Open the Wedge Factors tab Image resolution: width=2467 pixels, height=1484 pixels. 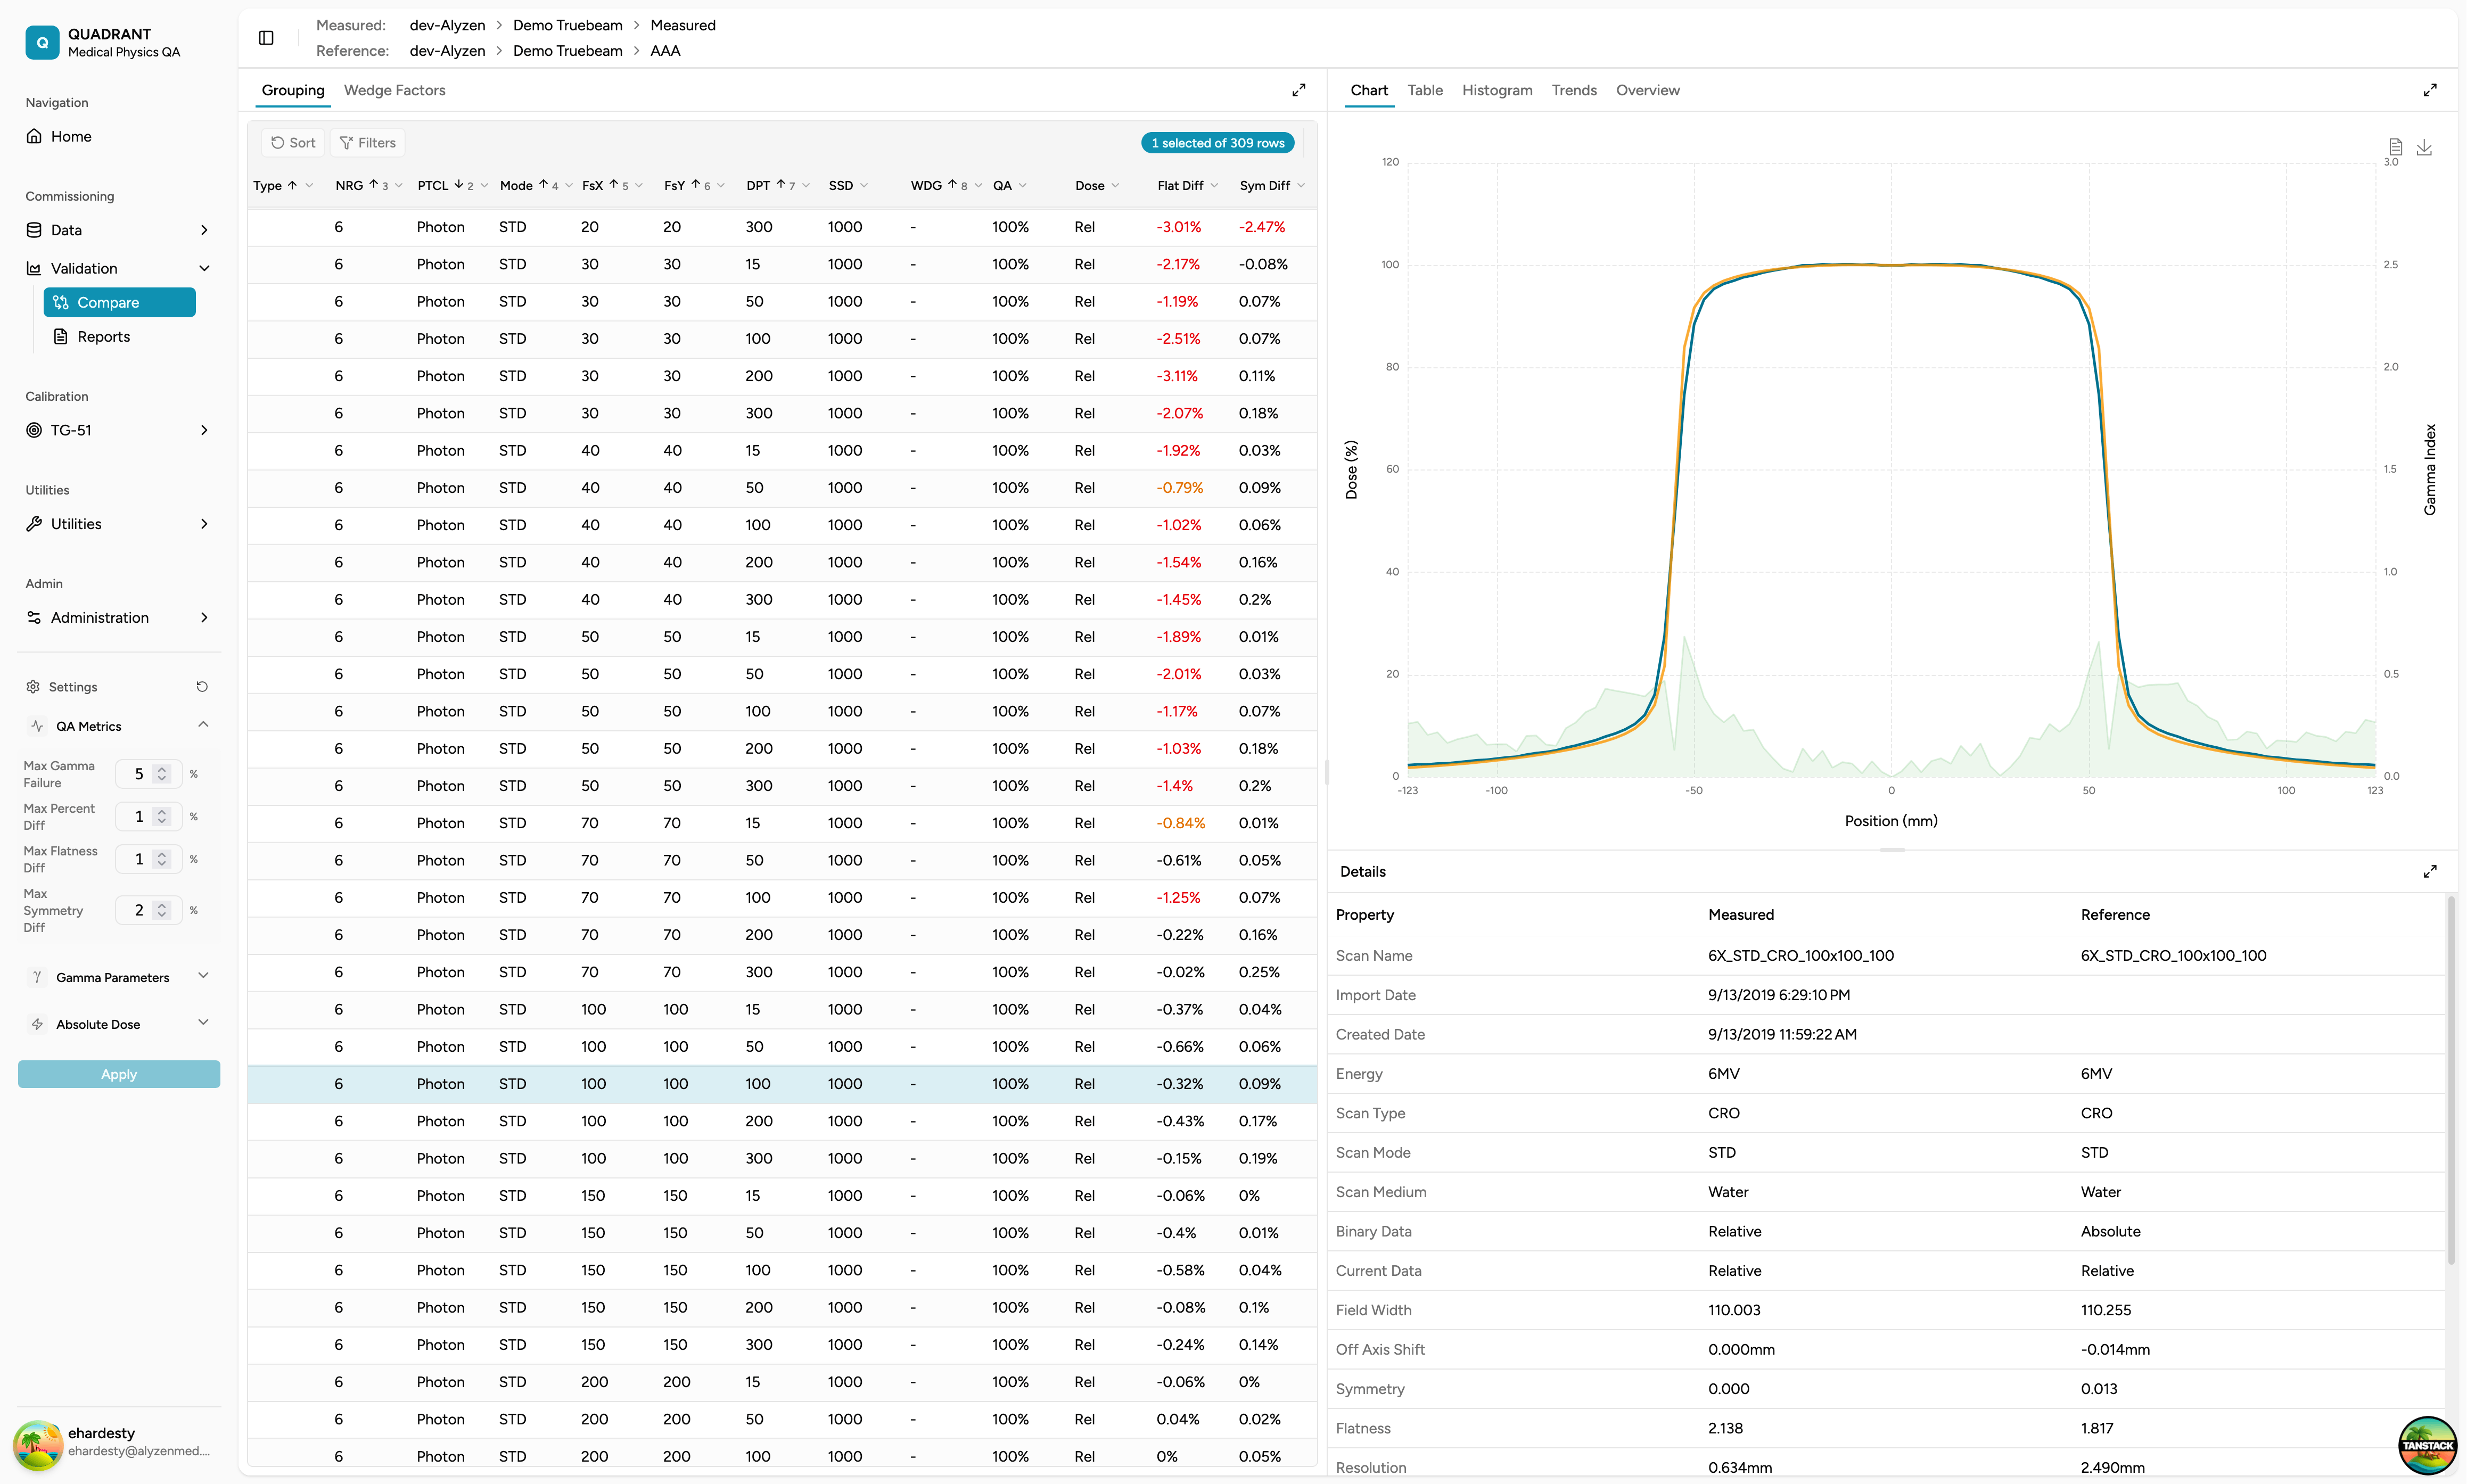click(394, 90)
